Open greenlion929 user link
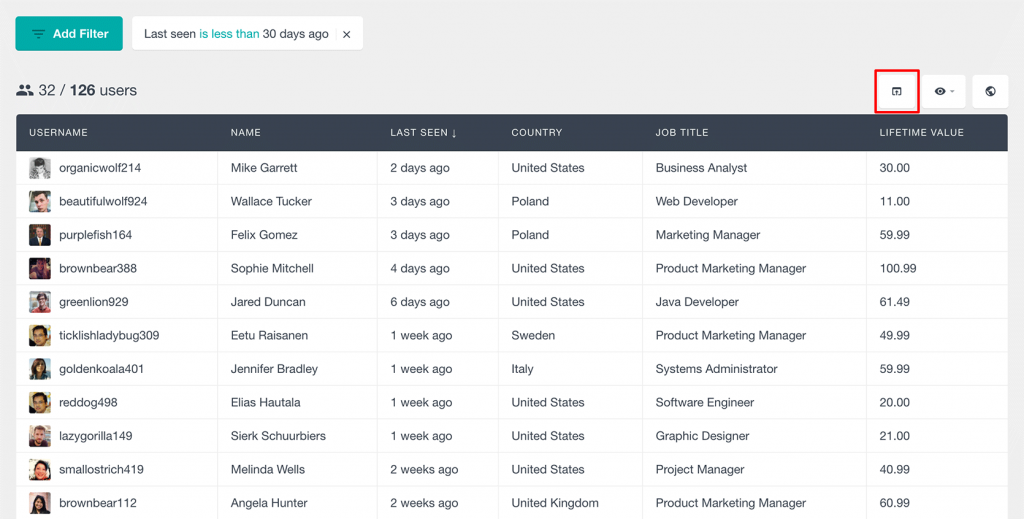Screen dimensions: 1024x519 click(93, 302)
